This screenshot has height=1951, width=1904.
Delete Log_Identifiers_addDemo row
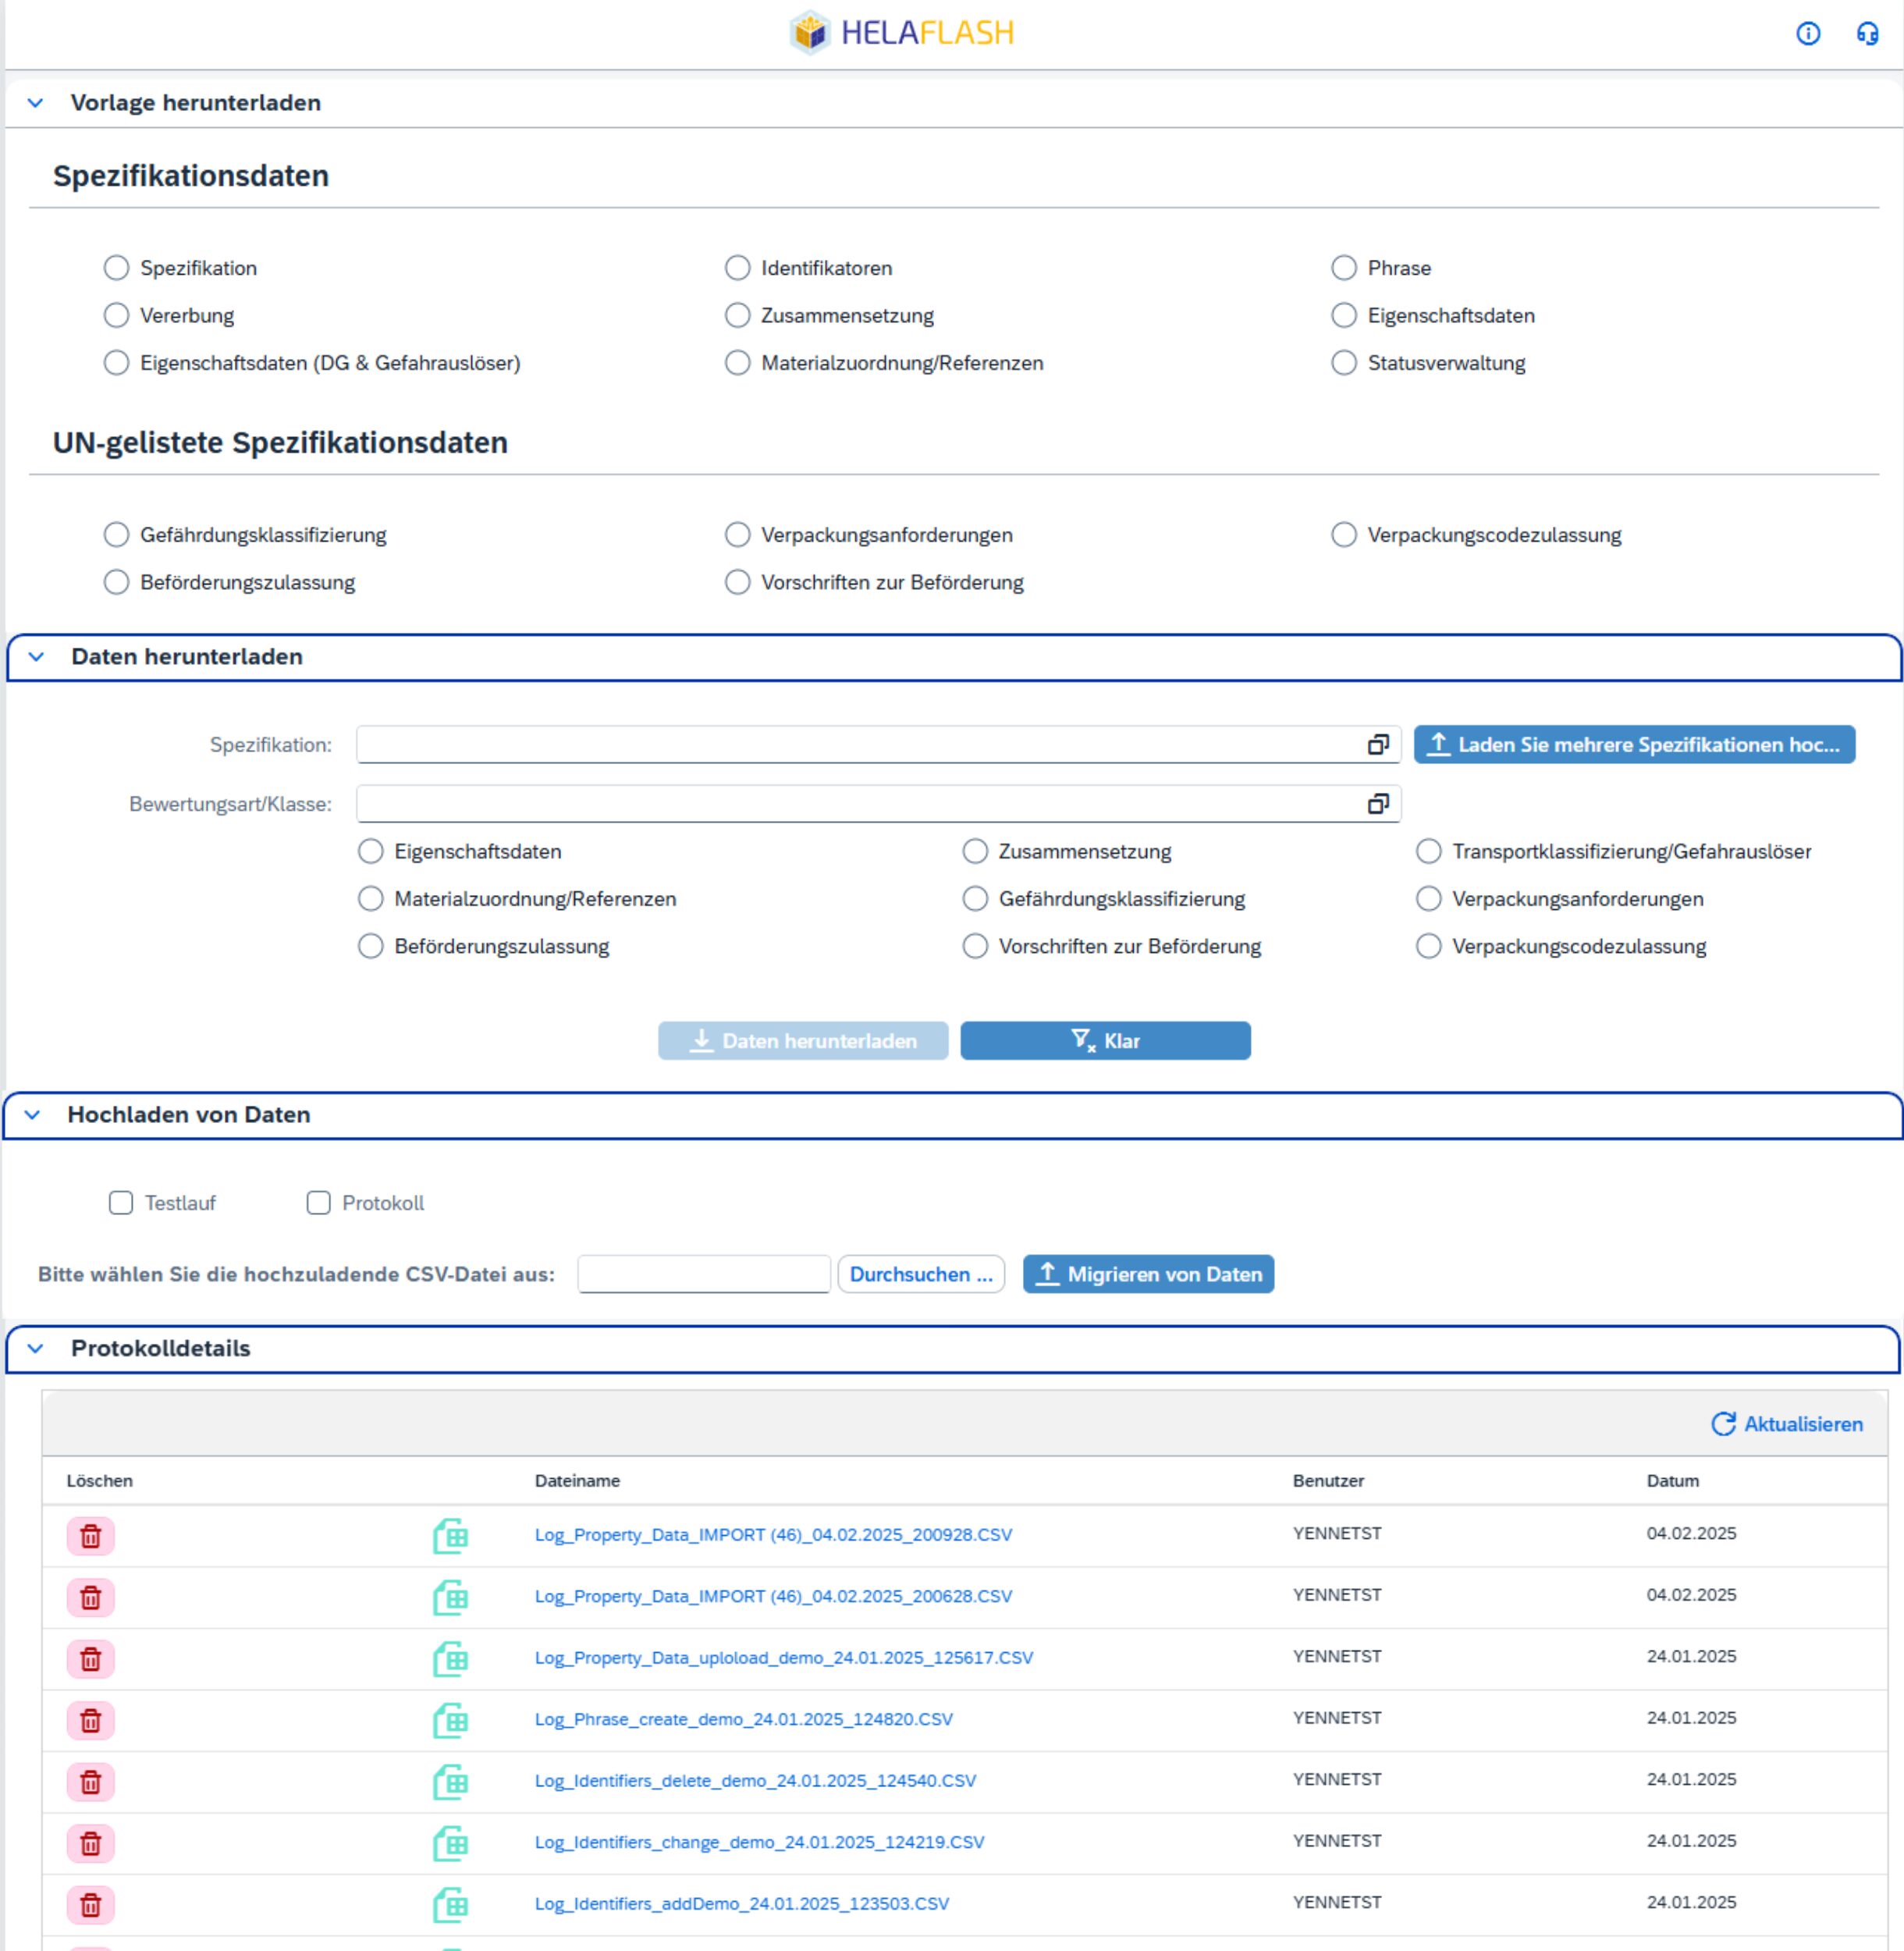(x=91, y=1905)
